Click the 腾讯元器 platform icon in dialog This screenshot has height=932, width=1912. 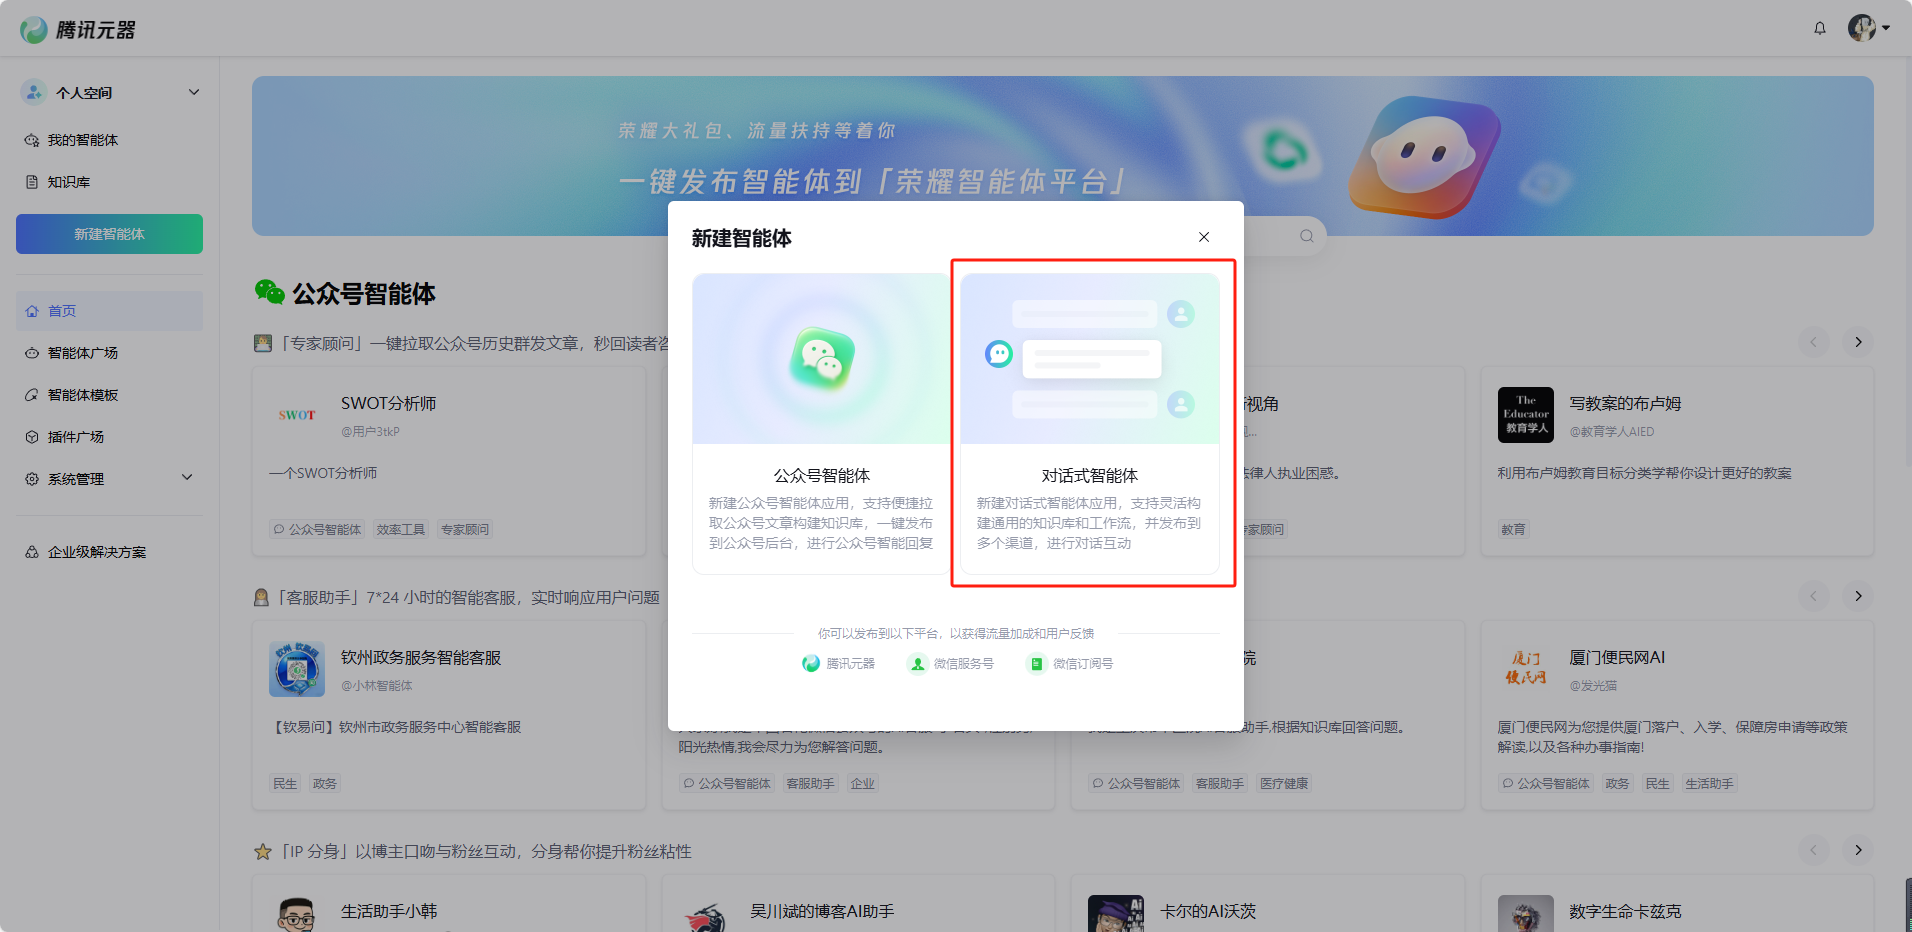[811, 664]
